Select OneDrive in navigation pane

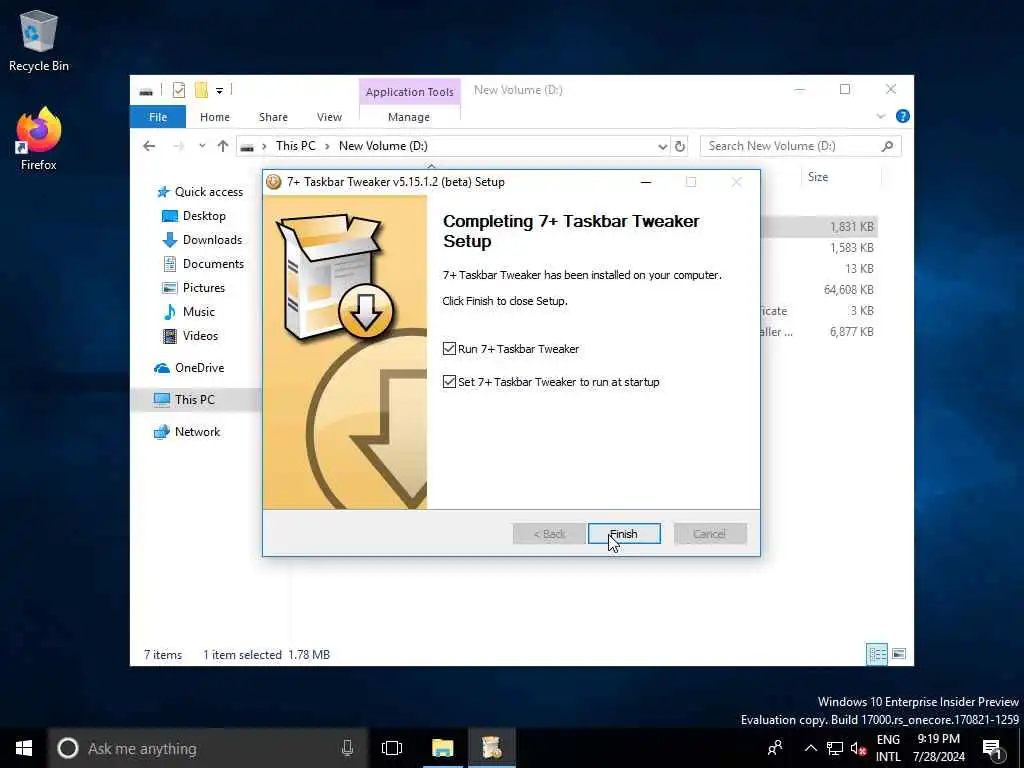tap(199, 368)
